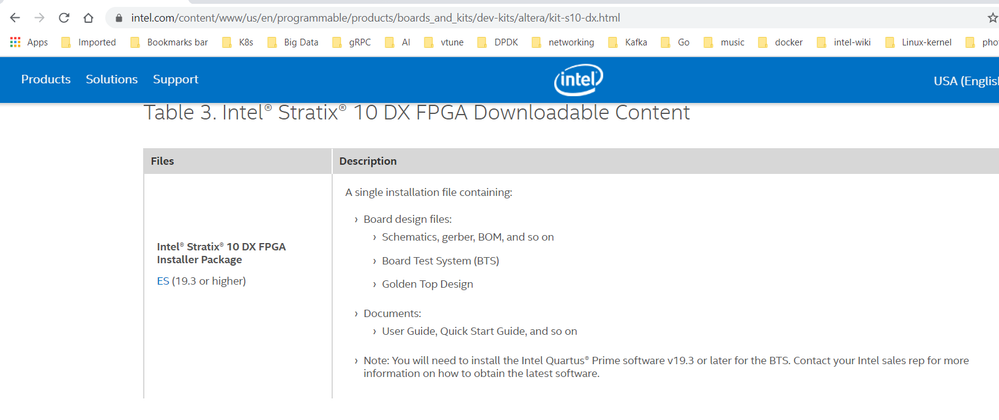Click the padlock site info icon
The width and height of the screenshot is (999, 420).
click(119, 18)
